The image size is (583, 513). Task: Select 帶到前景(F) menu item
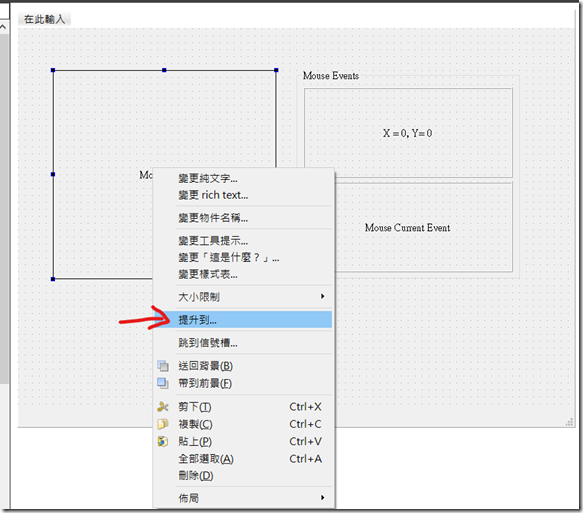[244, 383]
